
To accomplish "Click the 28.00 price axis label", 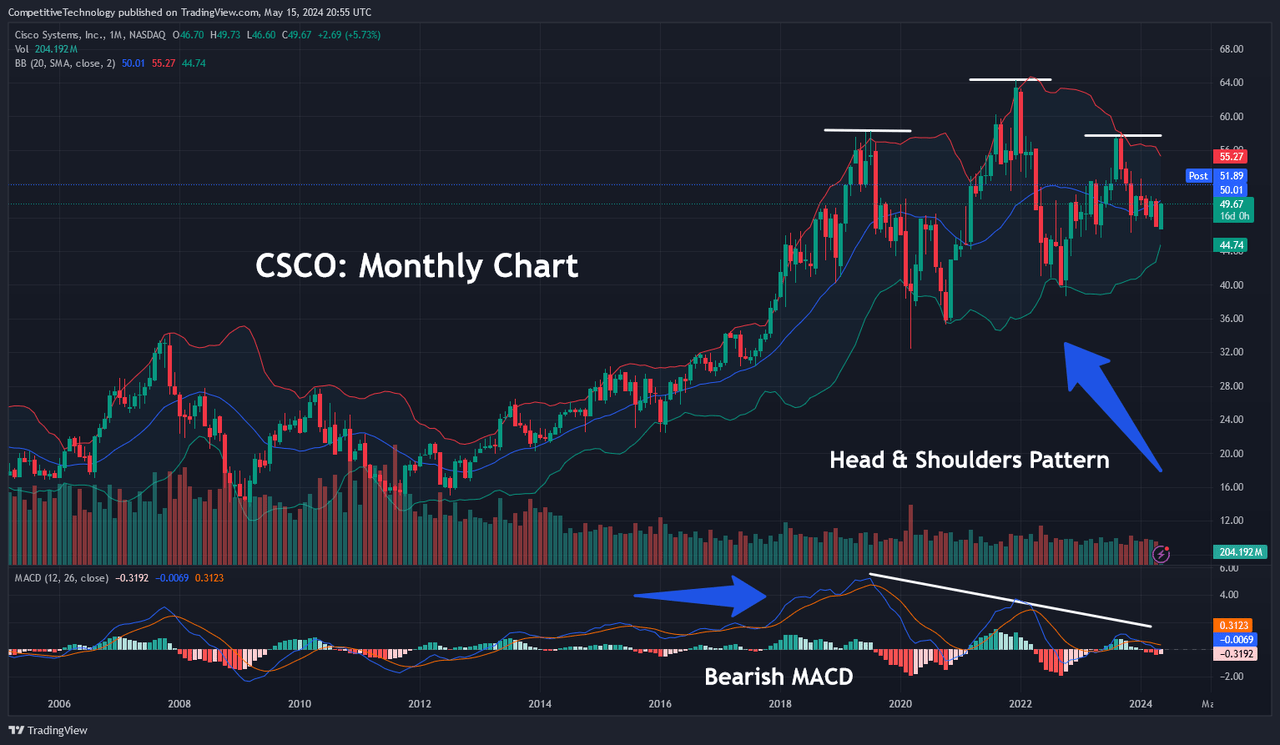I will click(1231, 386).
